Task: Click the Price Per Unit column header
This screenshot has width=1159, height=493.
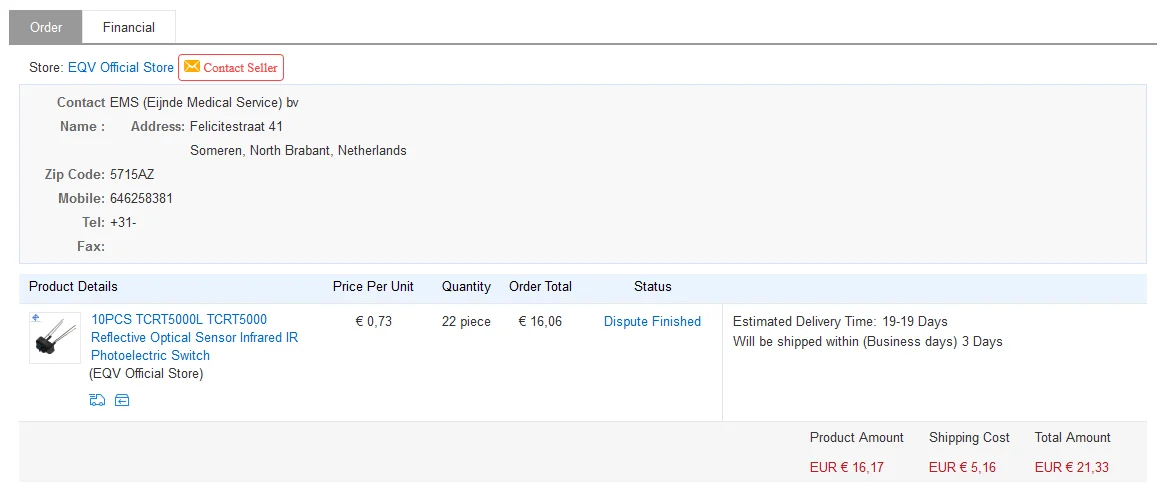Action: click(373, 286)
